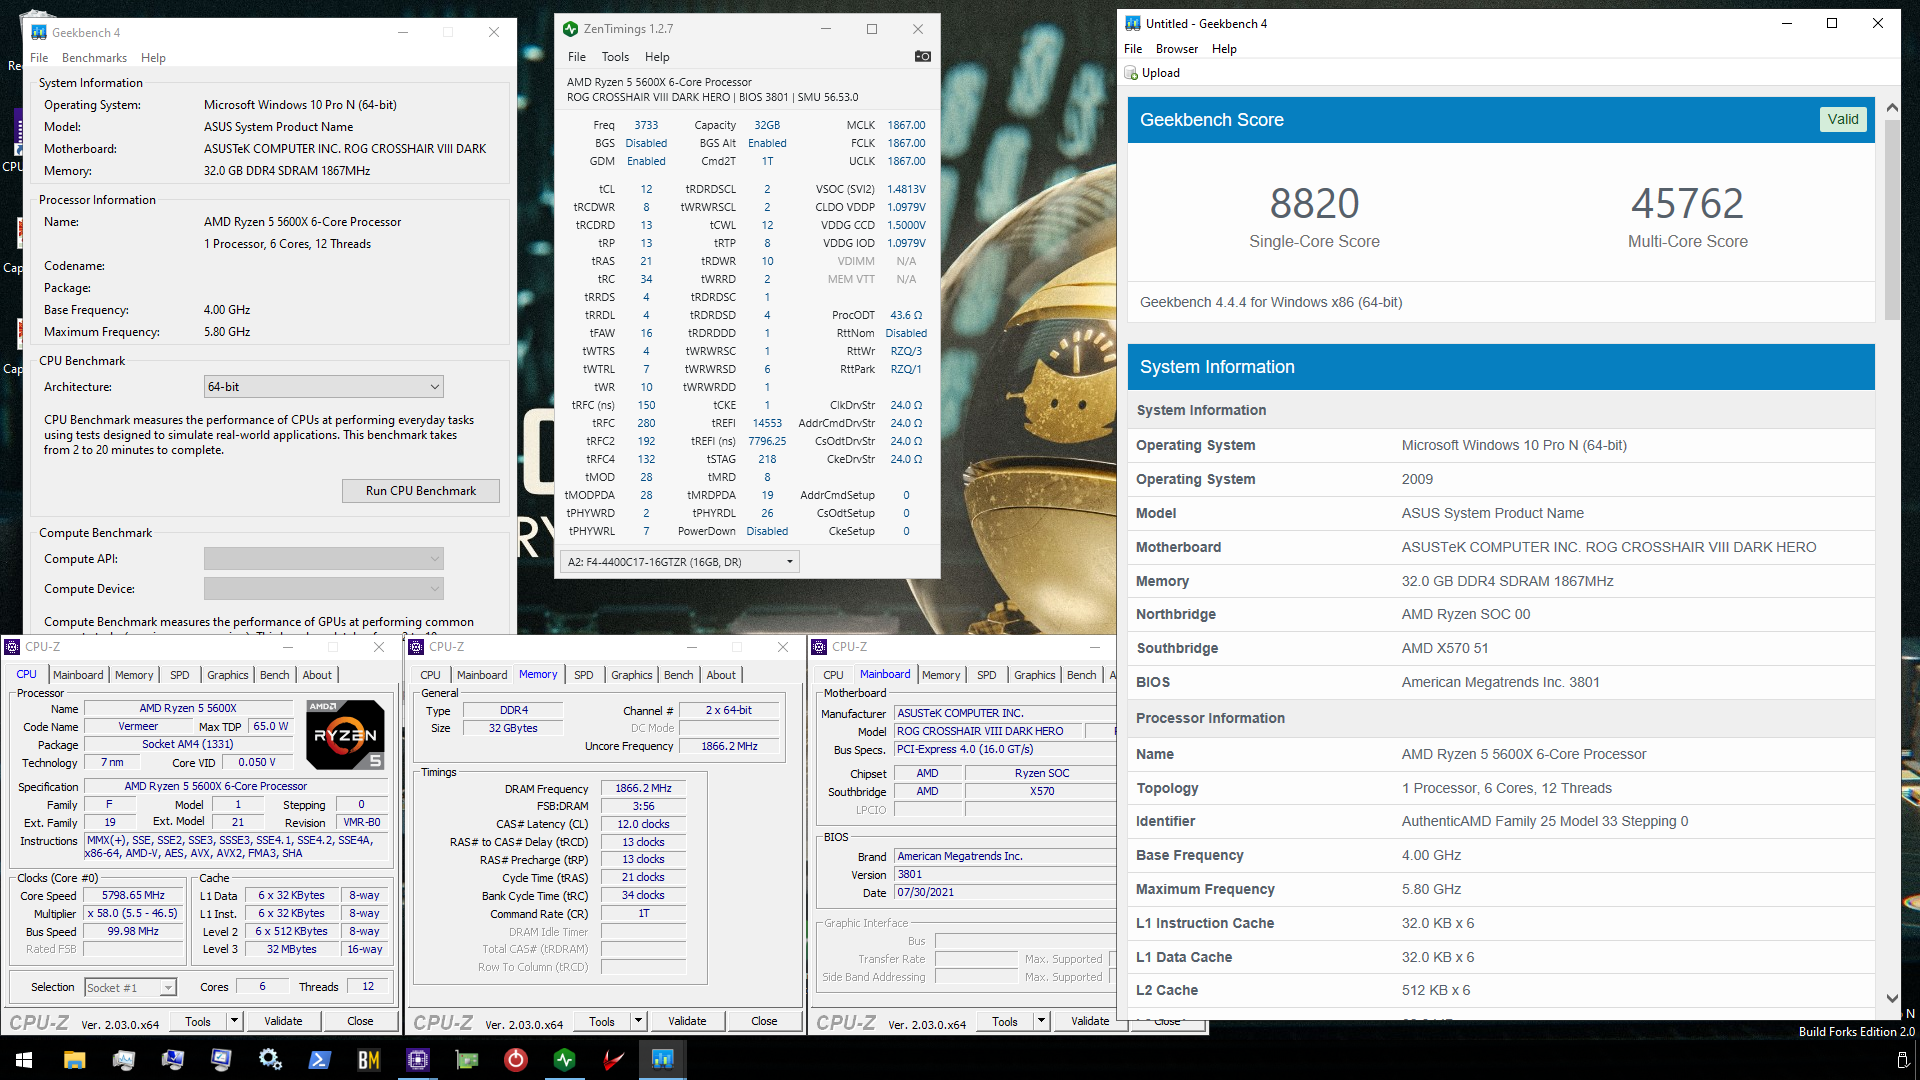
Task: Open Graphics tab in Mainboard CPU-Z window
Action: point(1034,675)
